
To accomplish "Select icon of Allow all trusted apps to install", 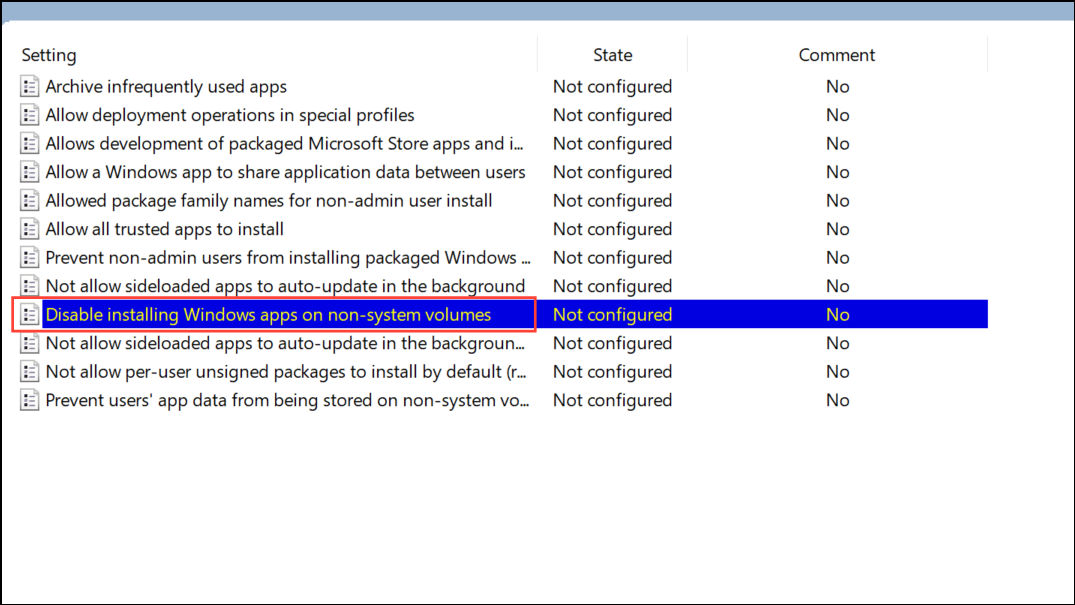I will coord(29,229).
